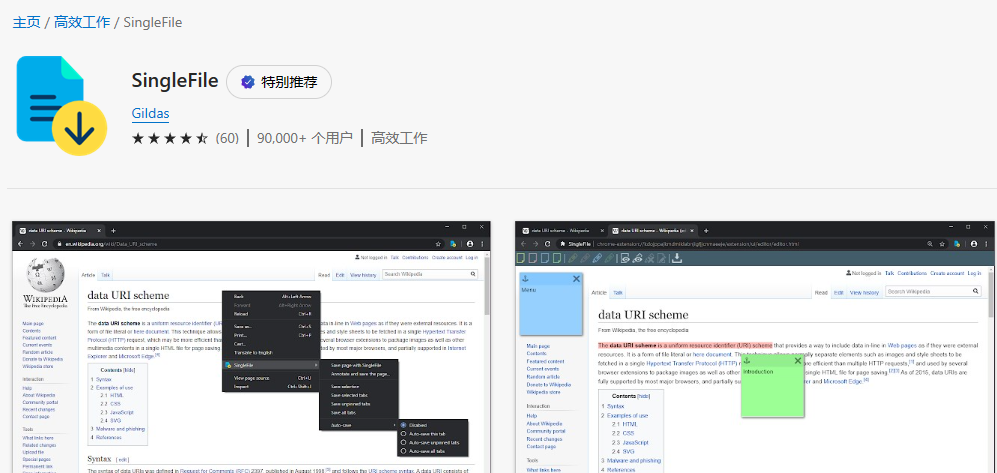This screenshot has height=473, width=997.
Task: Choose Save page with SingleFile menu entry
Action: coord(357,365)
